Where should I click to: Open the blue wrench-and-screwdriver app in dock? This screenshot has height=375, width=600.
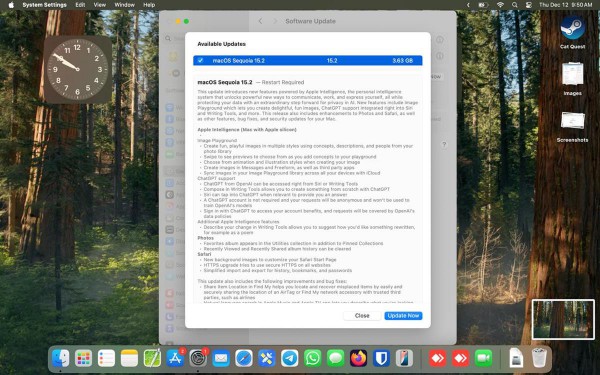[x=267, y=359]
